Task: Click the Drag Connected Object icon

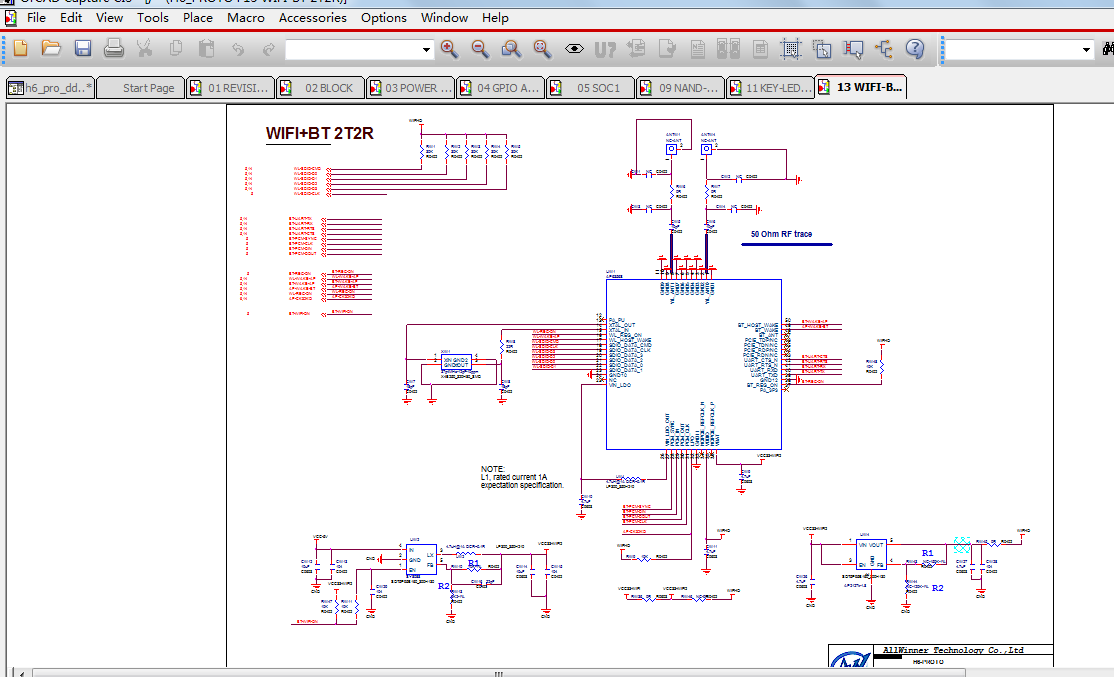Action: (853, 48)
